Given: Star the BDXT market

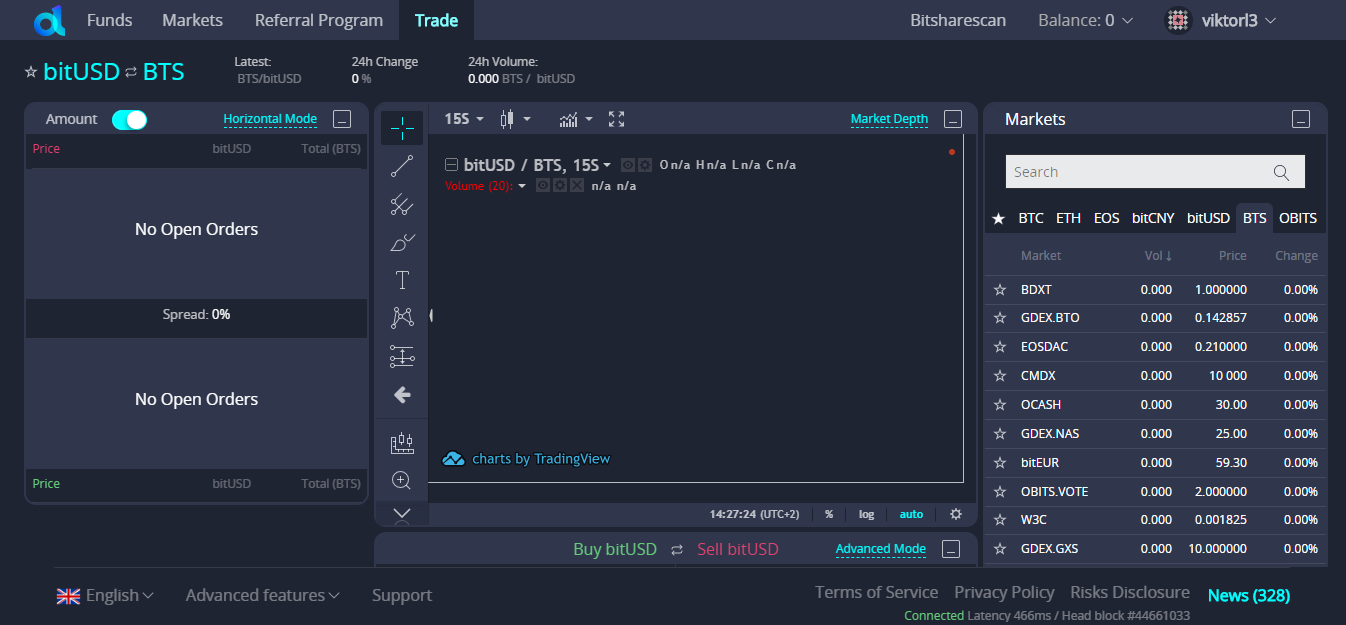Looking at the screenshot, I should pos(999,290).
